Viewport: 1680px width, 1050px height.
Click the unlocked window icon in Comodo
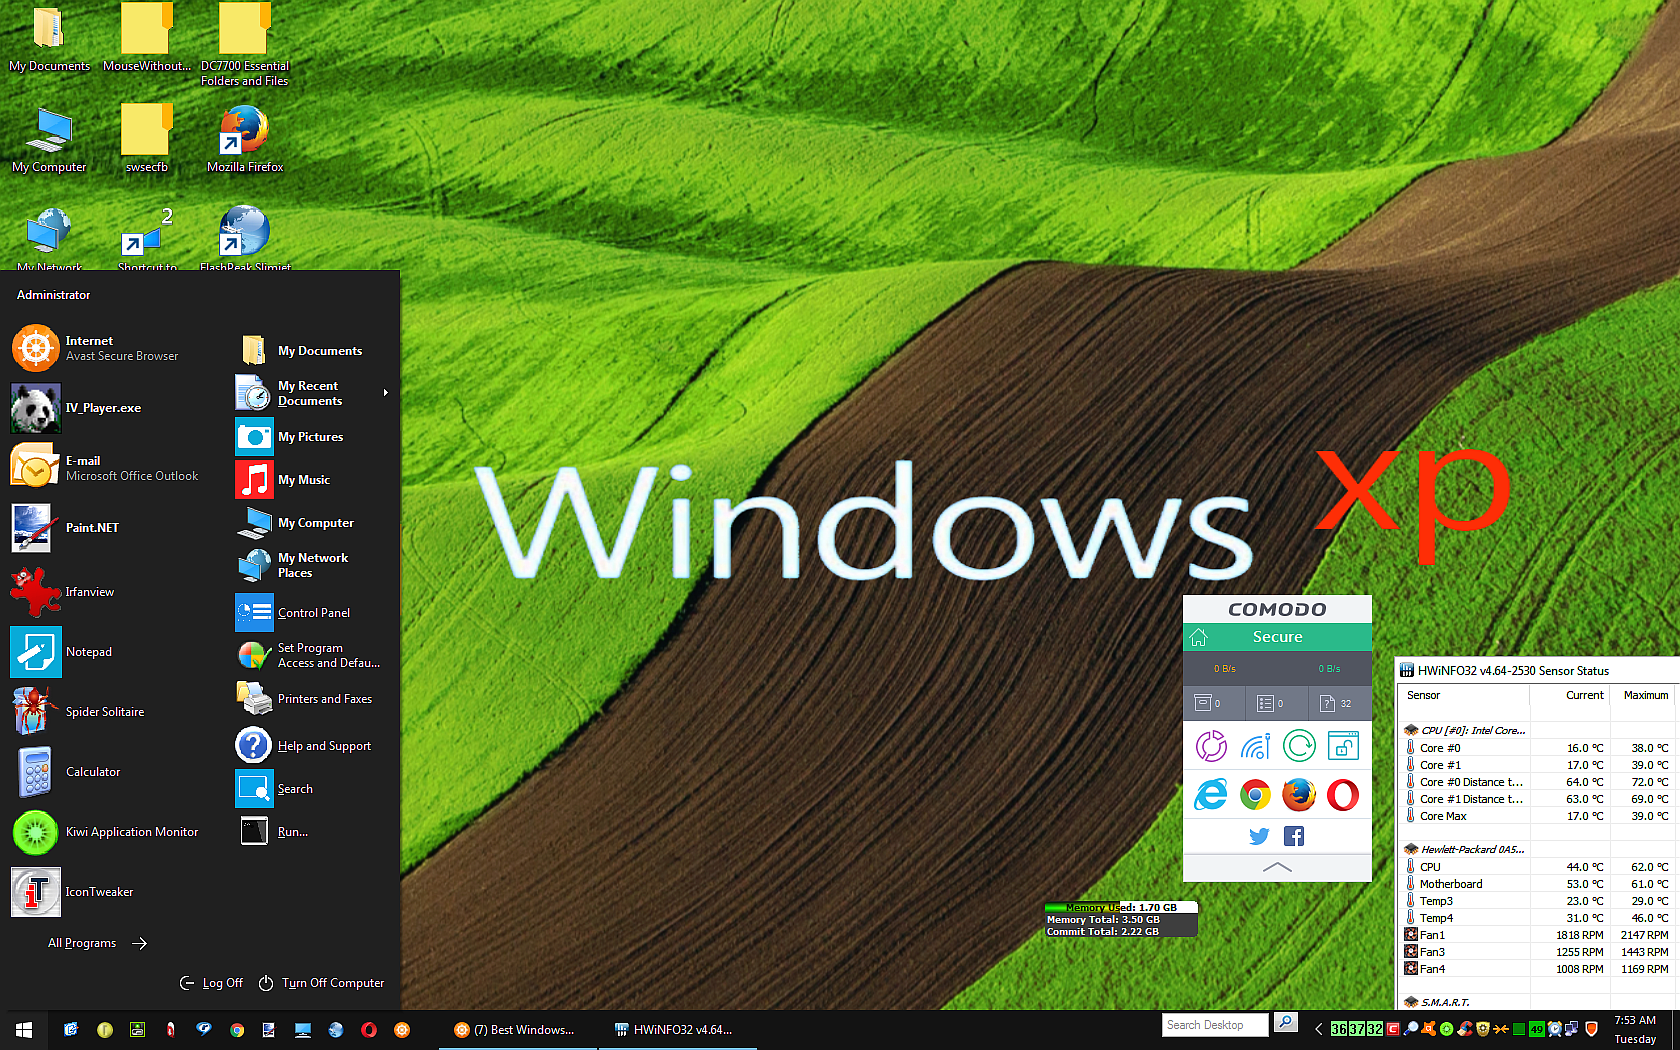pyautogui.click(x=1343, y=746)
